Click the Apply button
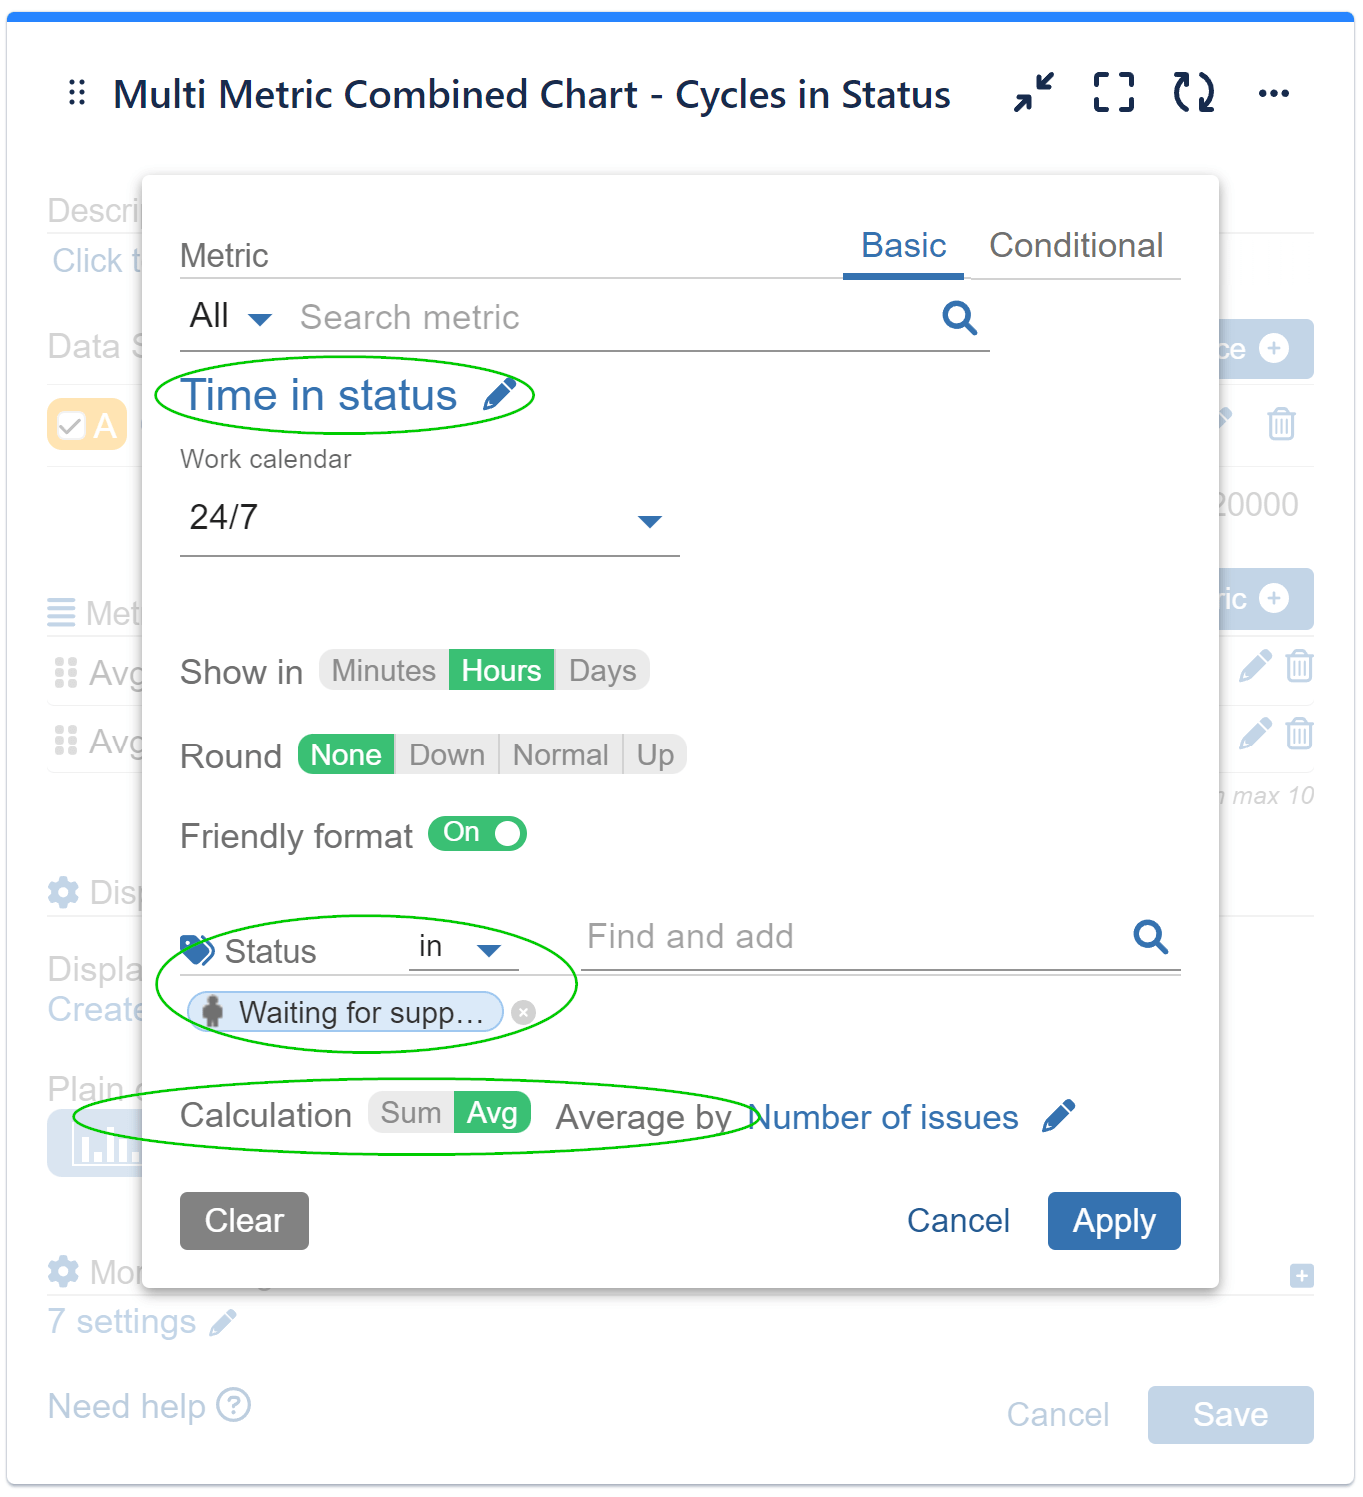The width and height of the screenshot is (1363, 1497). tap(1113, 1220)
